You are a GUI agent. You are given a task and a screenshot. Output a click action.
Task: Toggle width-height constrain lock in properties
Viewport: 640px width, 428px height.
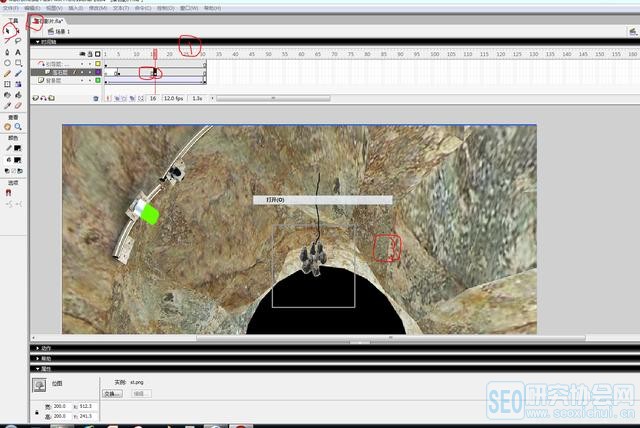[x=37, y=412]
